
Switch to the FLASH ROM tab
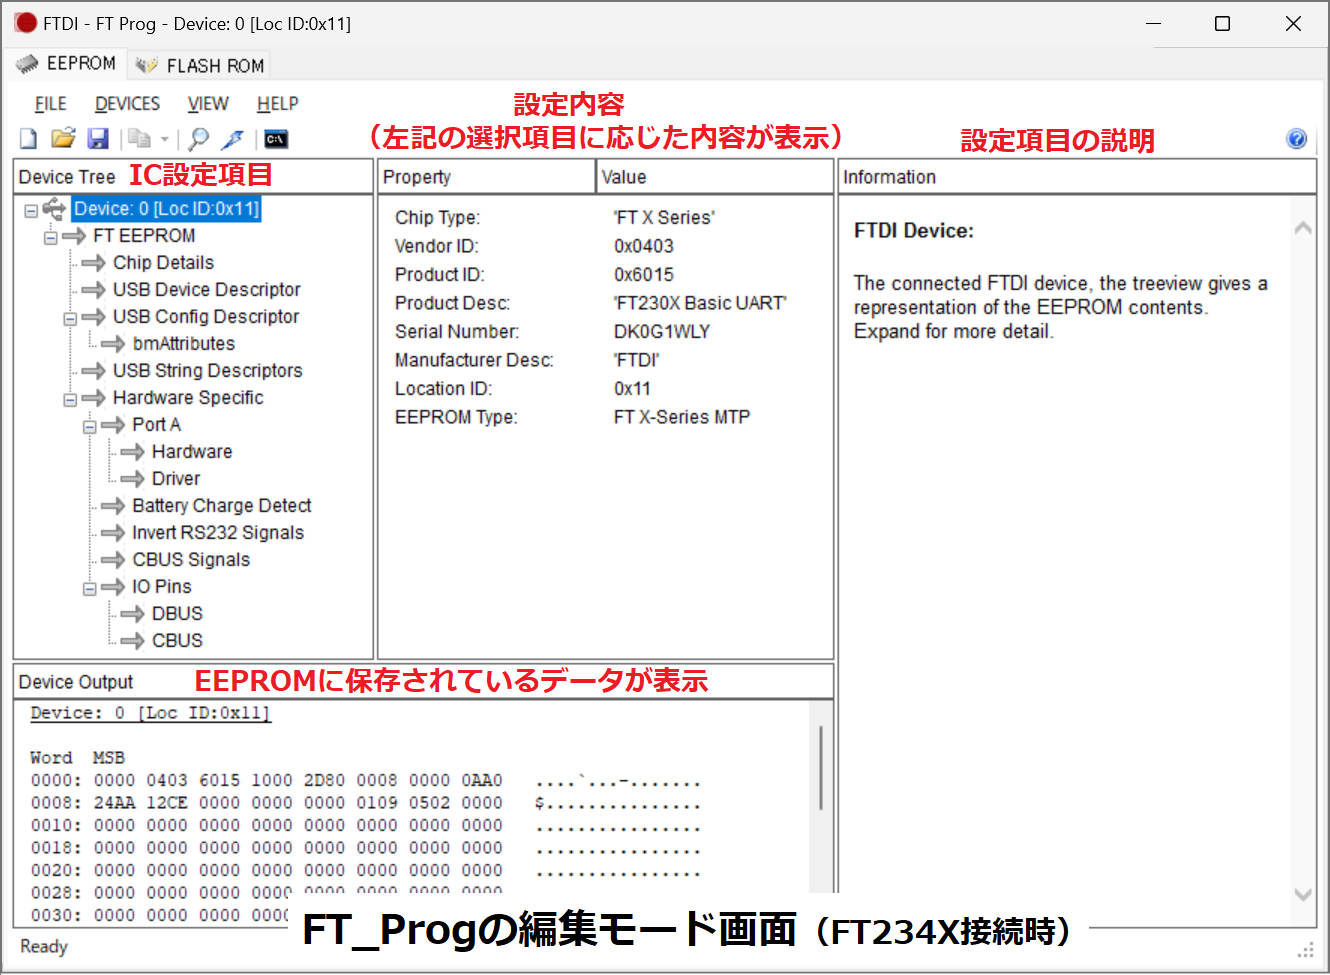(198, 64)
